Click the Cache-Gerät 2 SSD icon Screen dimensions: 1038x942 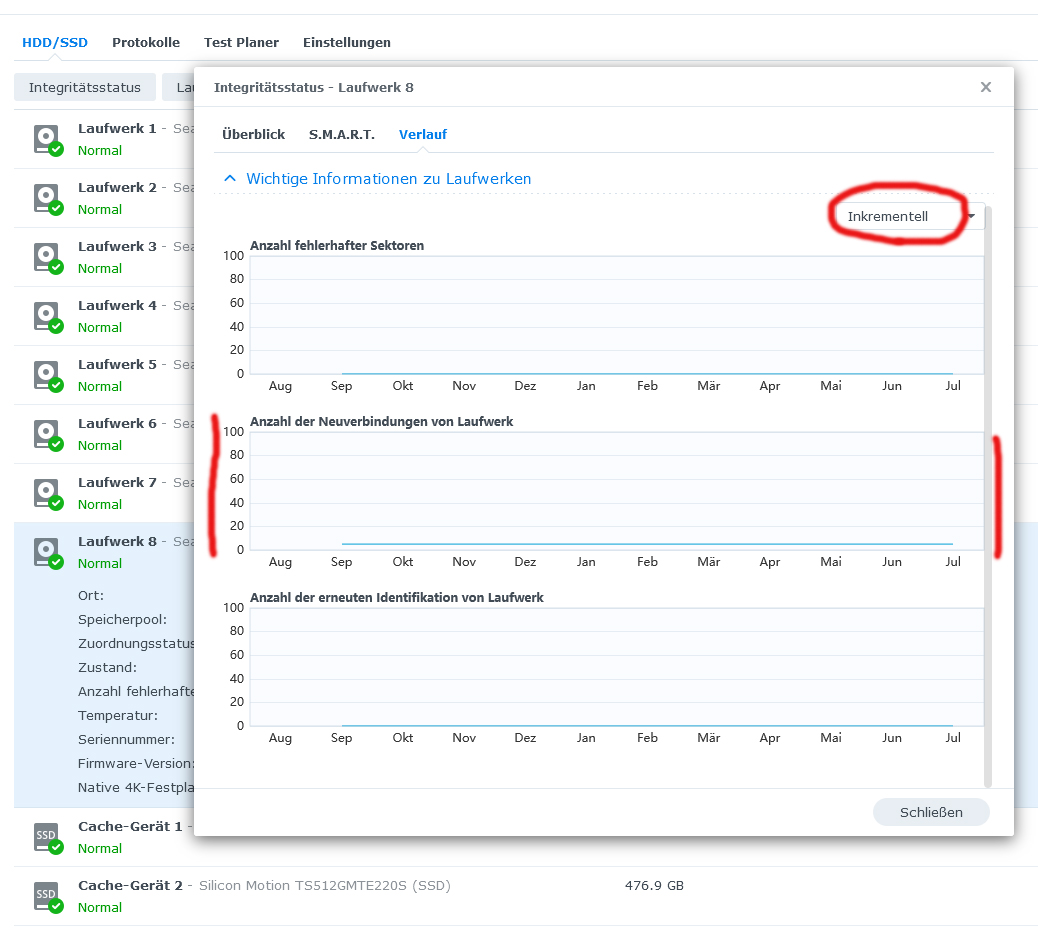pyautogui.click(x=48, y=897)
